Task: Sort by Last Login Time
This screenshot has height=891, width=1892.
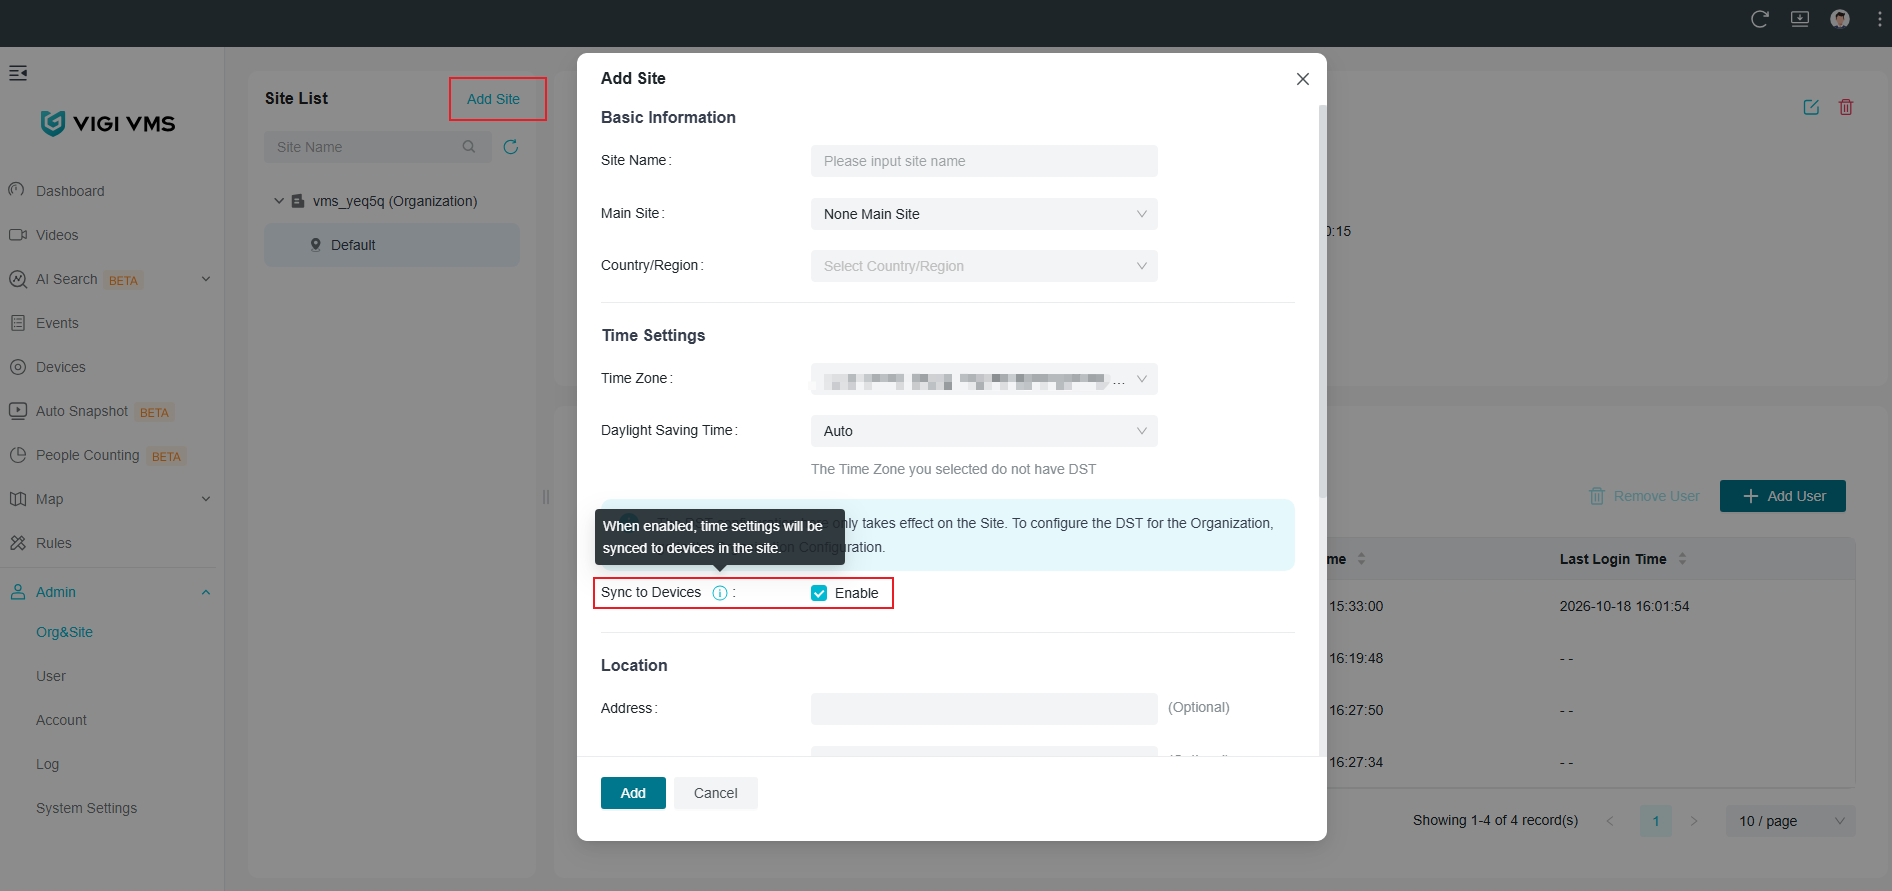Action: (x=1683, y=559)
